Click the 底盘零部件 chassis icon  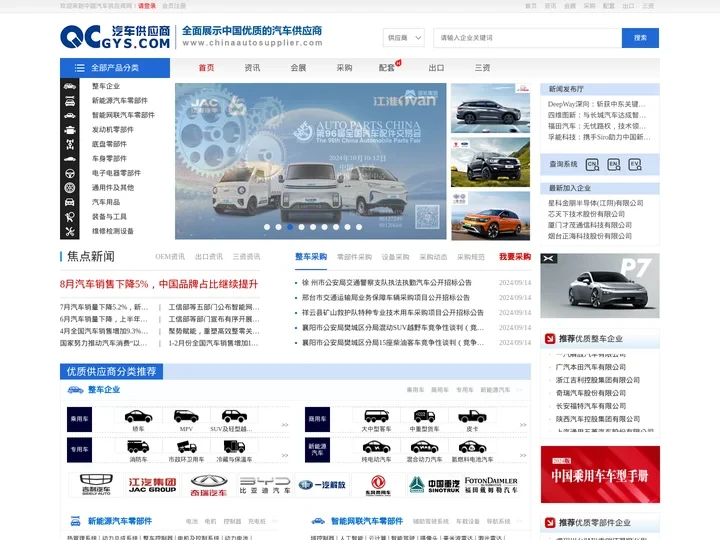coord(70,144)
